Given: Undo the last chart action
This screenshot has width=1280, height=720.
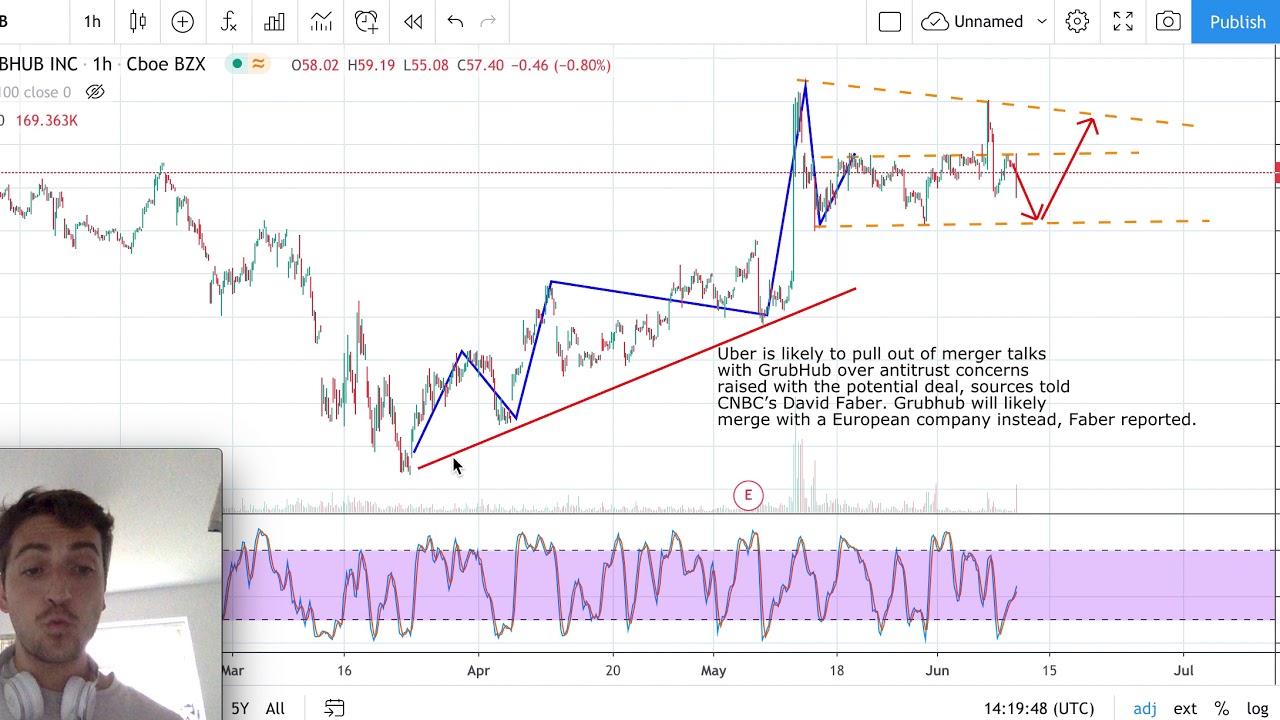Looking at the screenshot, I should 455,21.
